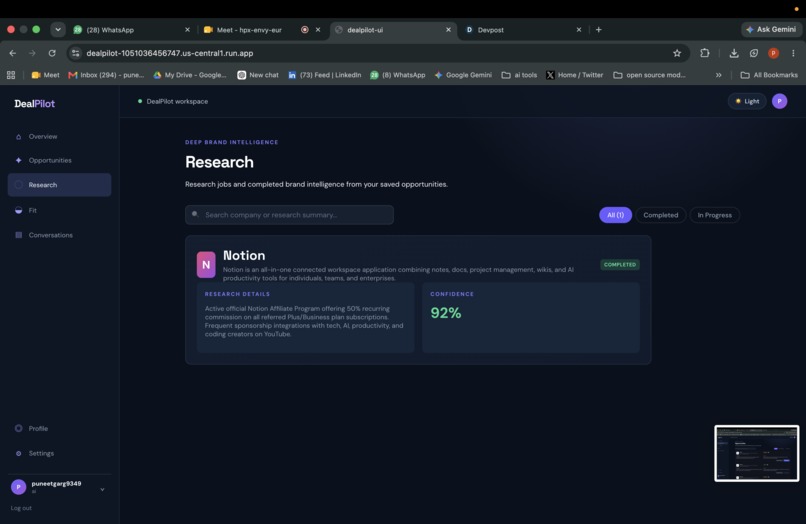Click the Fit half-circle icon
Viewport: 806px width, 524px height.
19,210
